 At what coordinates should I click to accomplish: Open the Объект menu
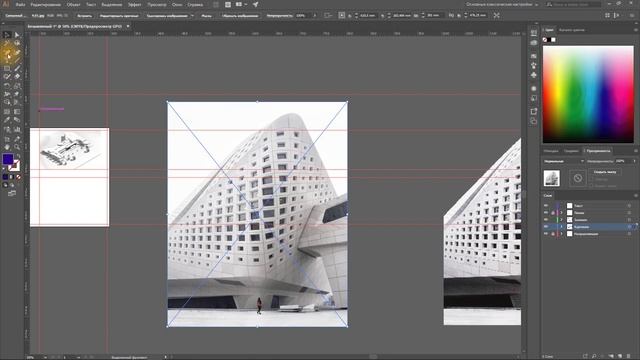(x=73, y=4)
